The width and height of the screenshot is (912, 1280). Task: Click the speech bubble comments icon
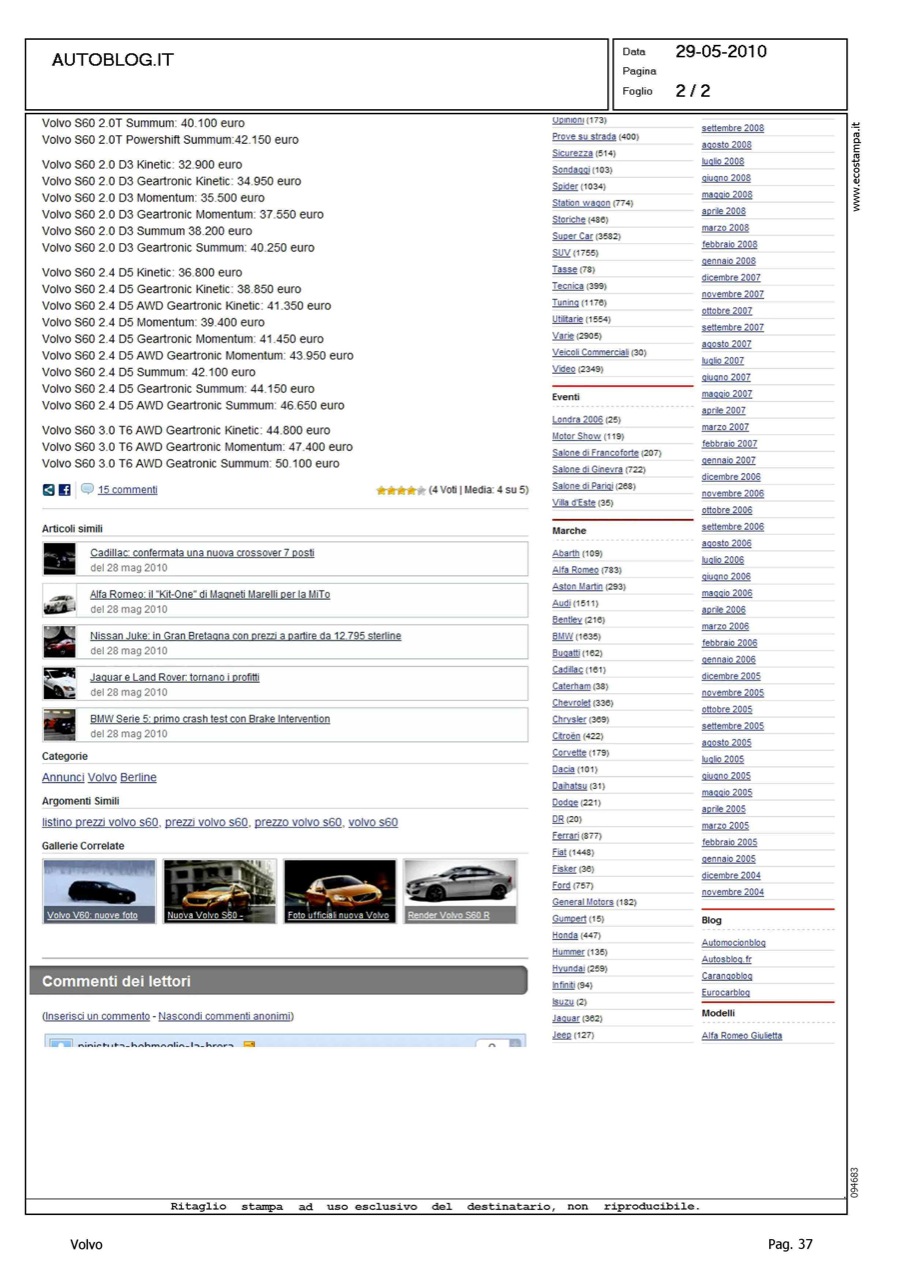87,490
